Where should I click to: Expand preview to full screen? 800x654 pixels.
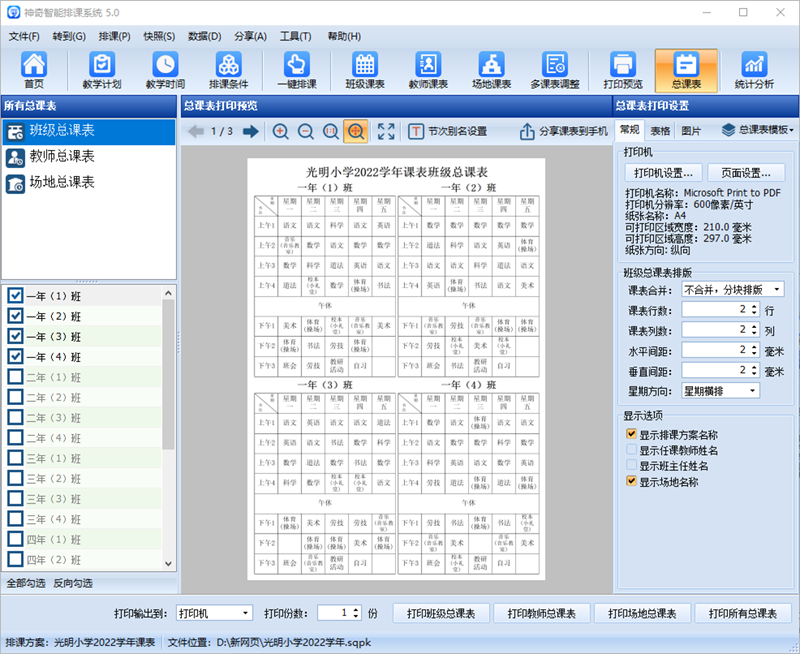point(386,132)
